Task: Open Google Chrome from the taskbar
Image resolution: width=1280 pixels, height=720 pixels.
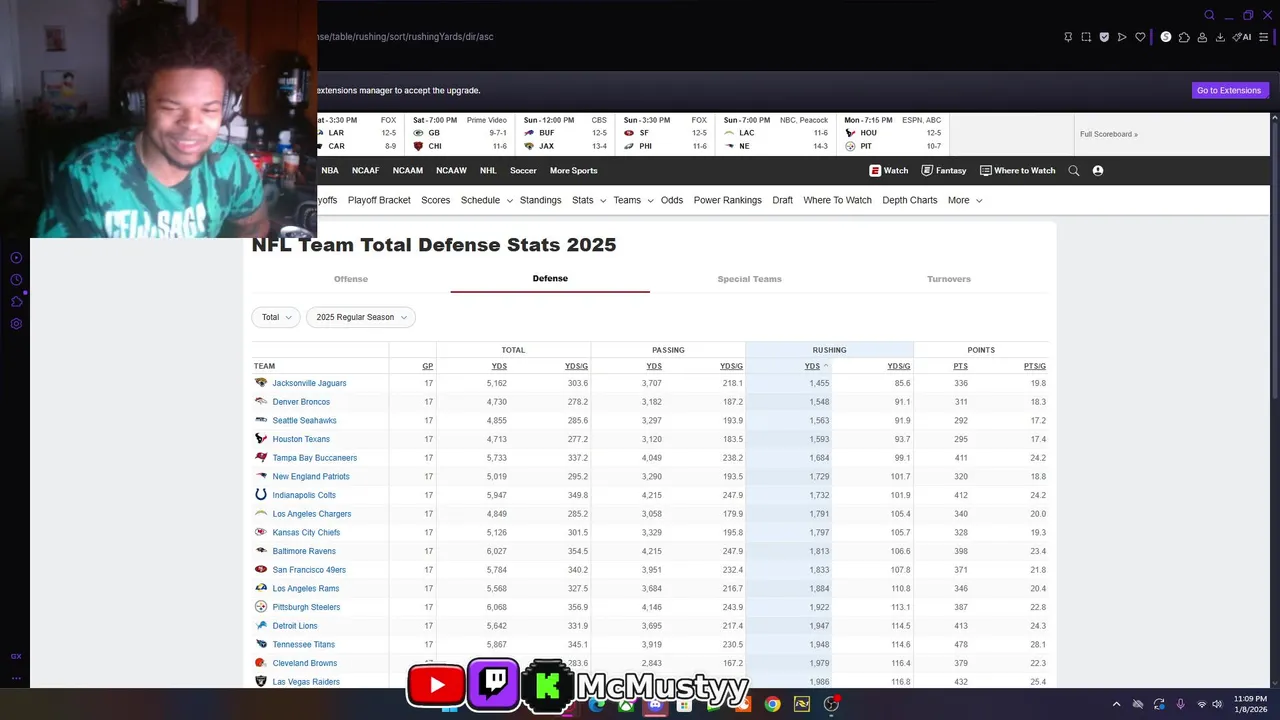Action: [x=772, y=704]
